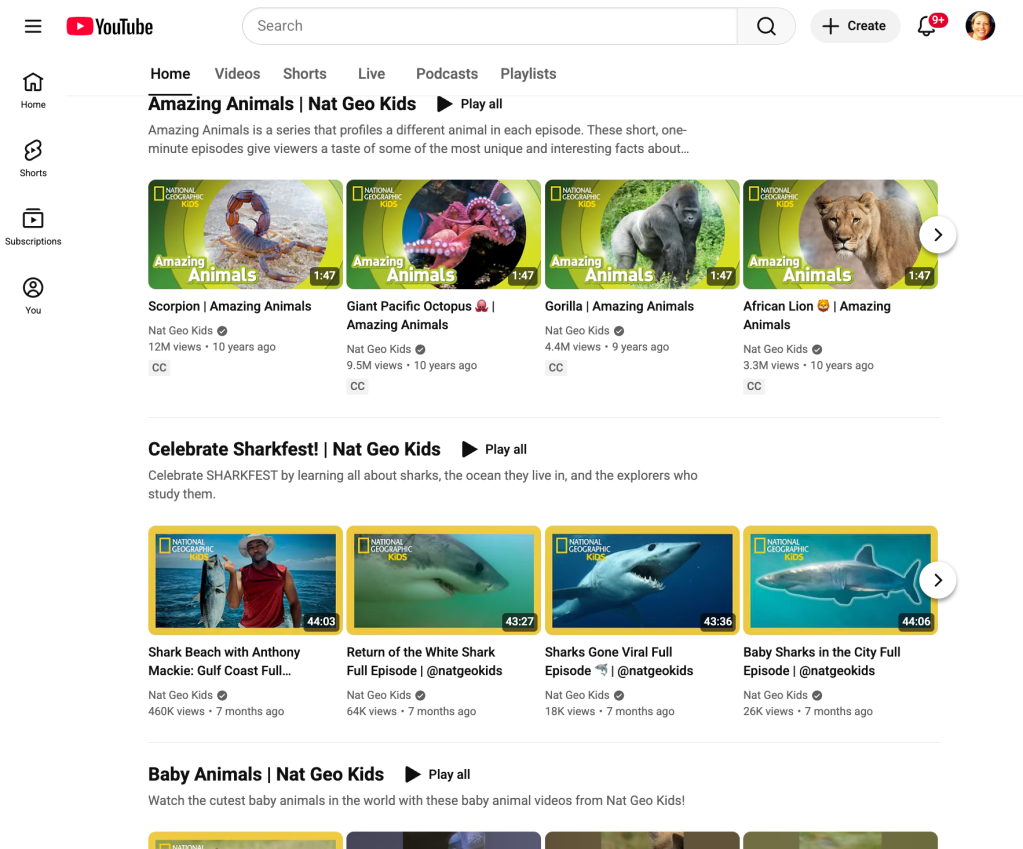Play all Baby Animals videos
Viewport: 1023px width, 849px height.
coord(438,775)
